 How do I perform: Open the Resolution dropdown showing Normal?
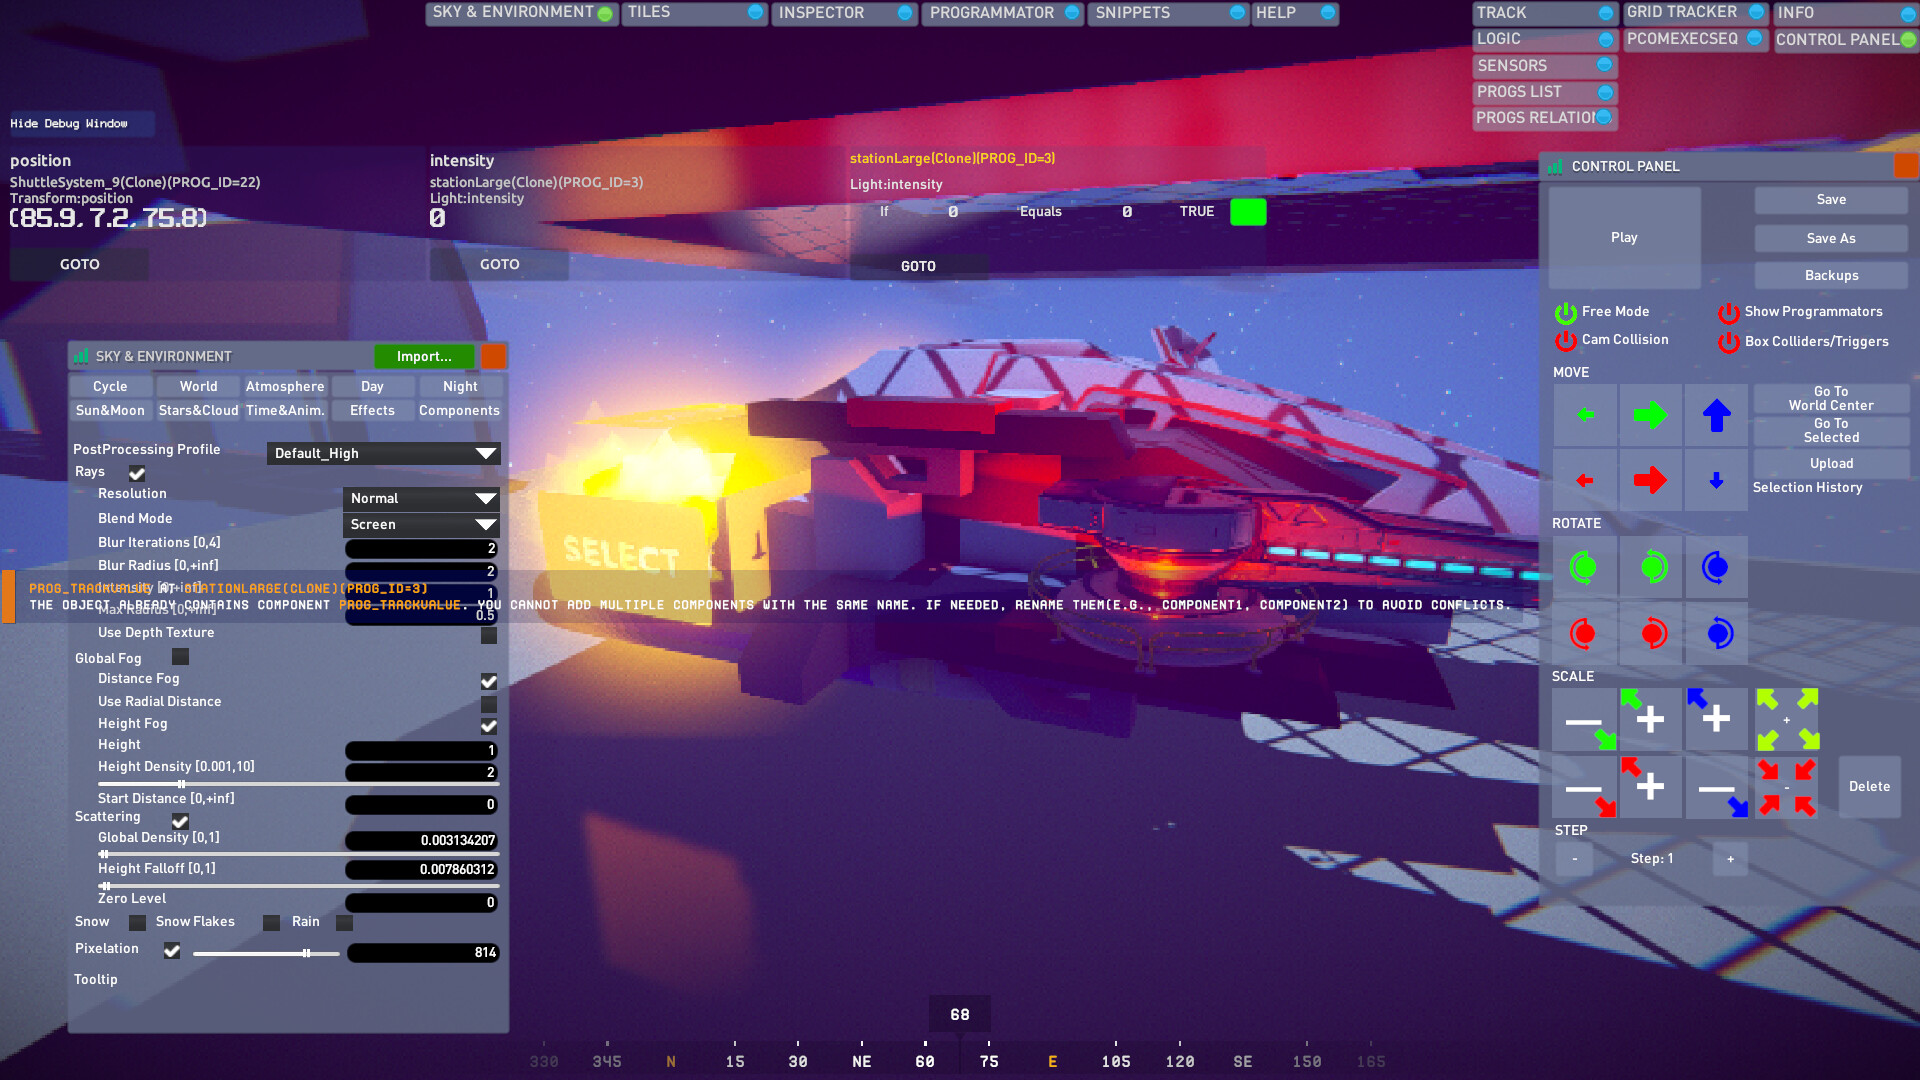click(x=420, y=498)
